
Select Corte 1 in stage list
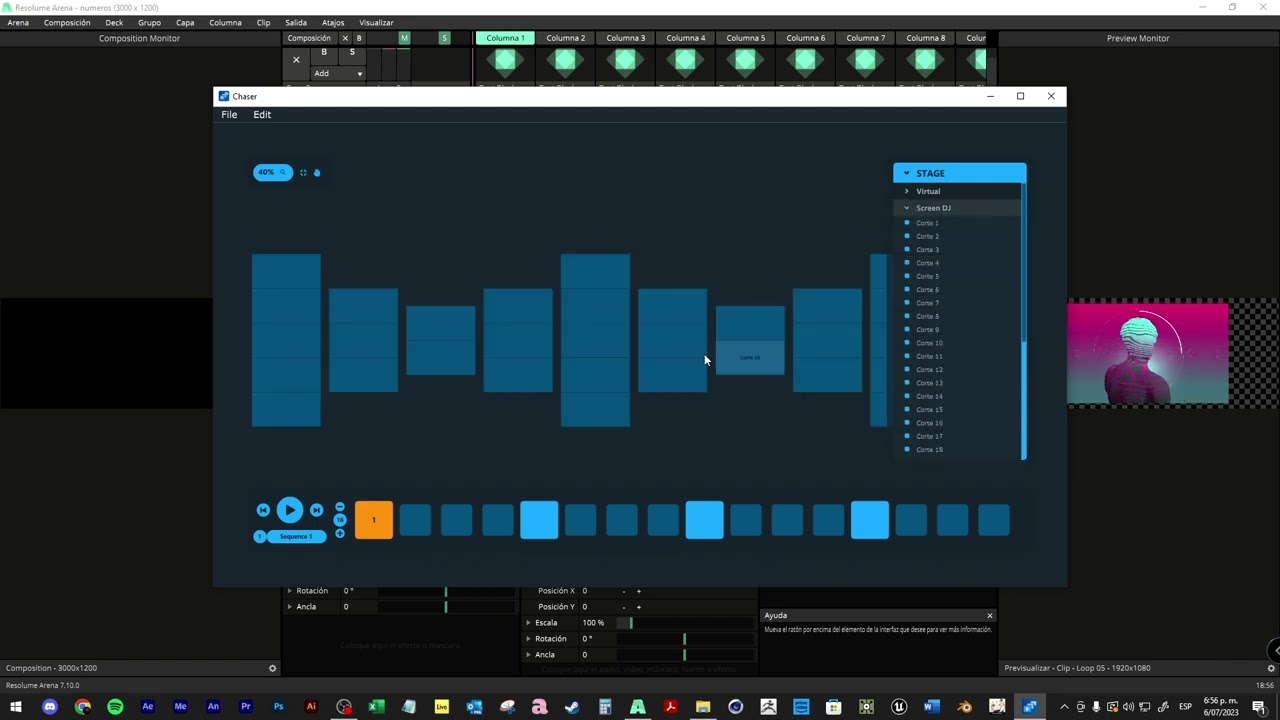point(927,223)
